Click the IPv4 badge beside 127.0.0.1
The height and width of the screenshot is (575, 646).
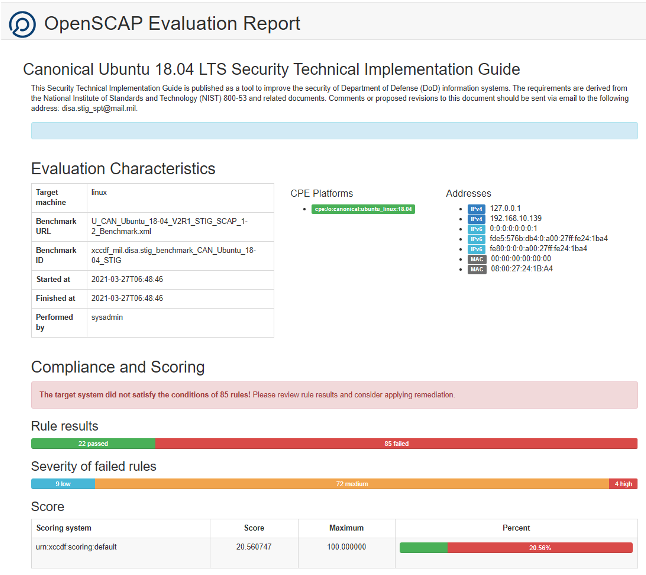[x=476, y=209]
